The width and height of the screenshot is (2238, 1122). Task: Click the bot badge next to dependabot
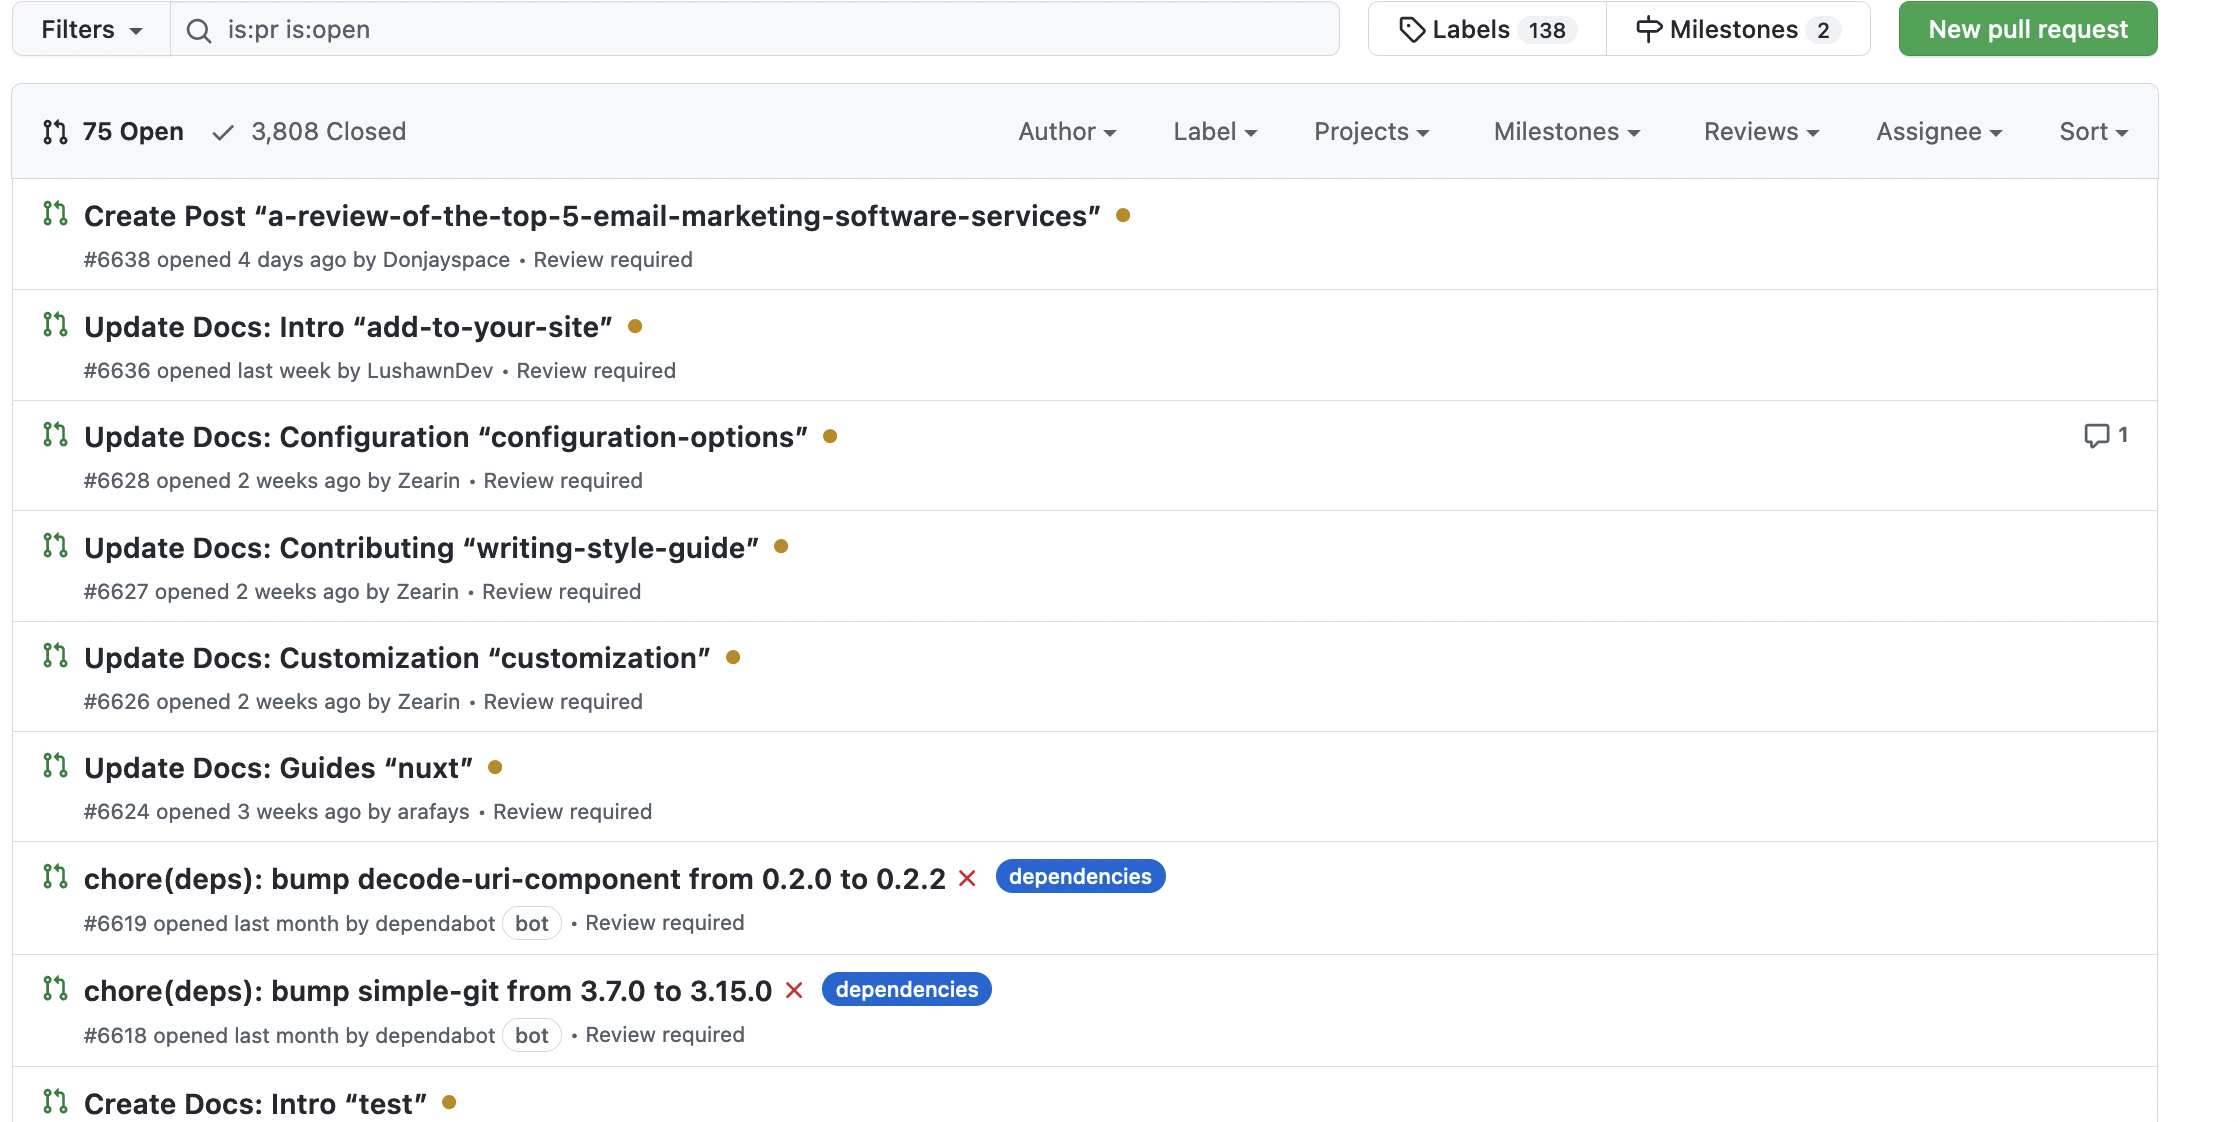tap(531, 923)
